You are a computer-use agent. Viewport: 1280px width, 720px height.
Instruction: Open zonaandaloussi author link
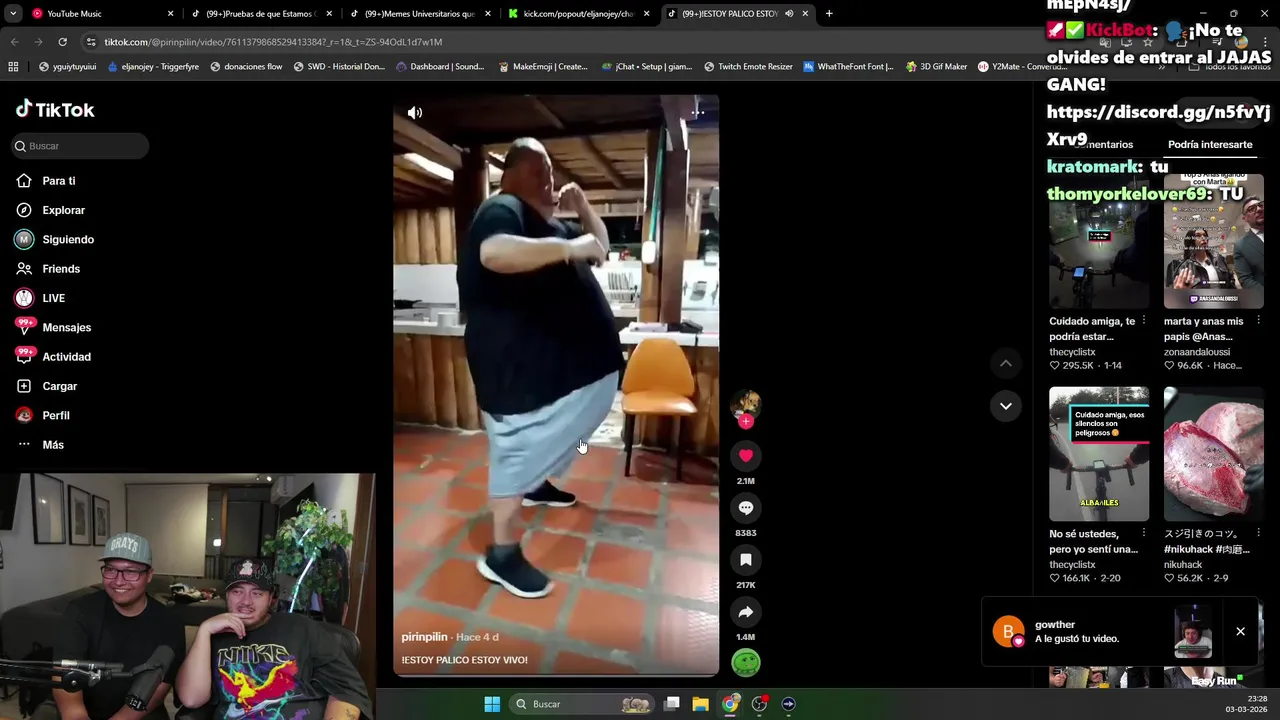tap(1197, 352)
